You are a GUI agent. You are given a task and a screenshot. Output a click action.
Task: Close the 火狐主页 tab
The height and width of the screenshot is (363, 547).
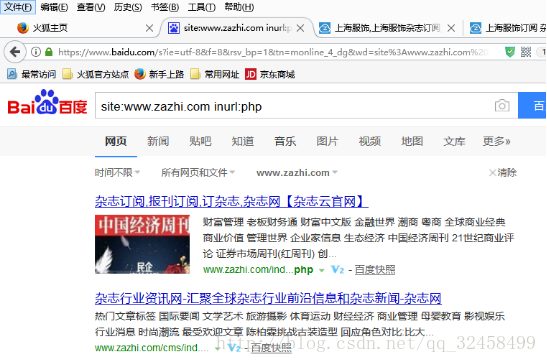coord(149,28)
